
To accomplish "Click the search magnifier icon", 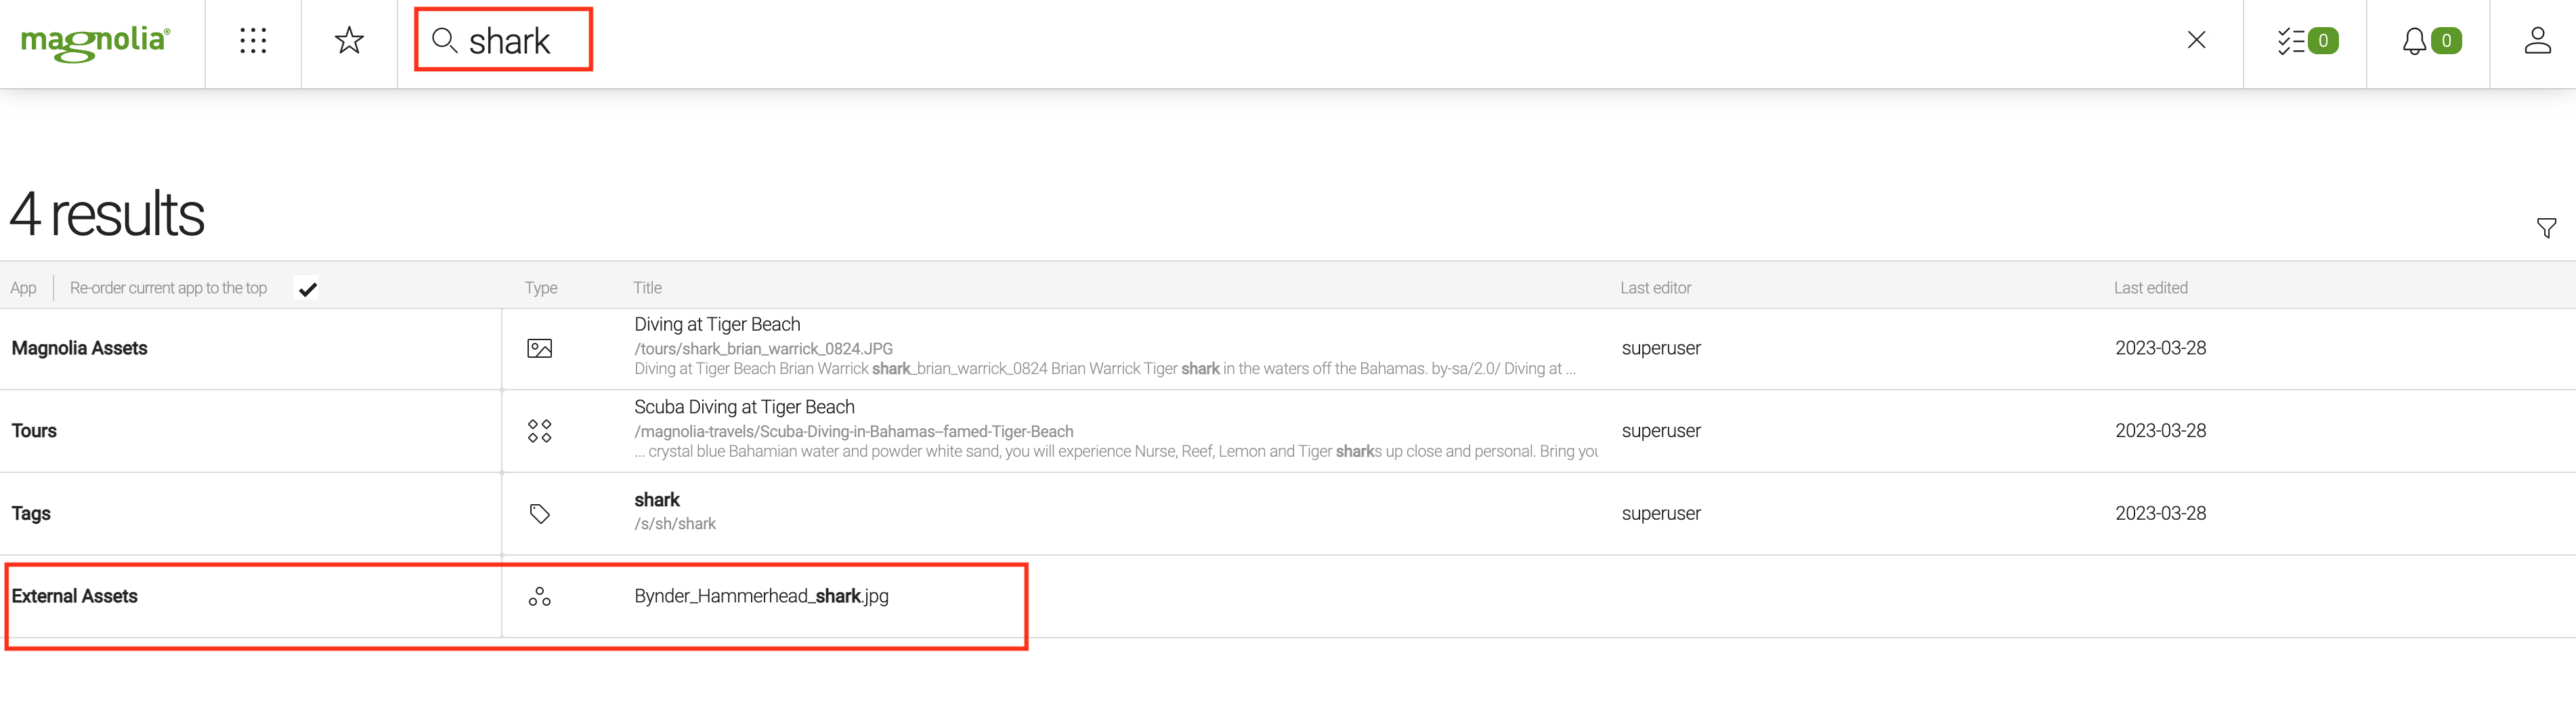I will [444, 40].
